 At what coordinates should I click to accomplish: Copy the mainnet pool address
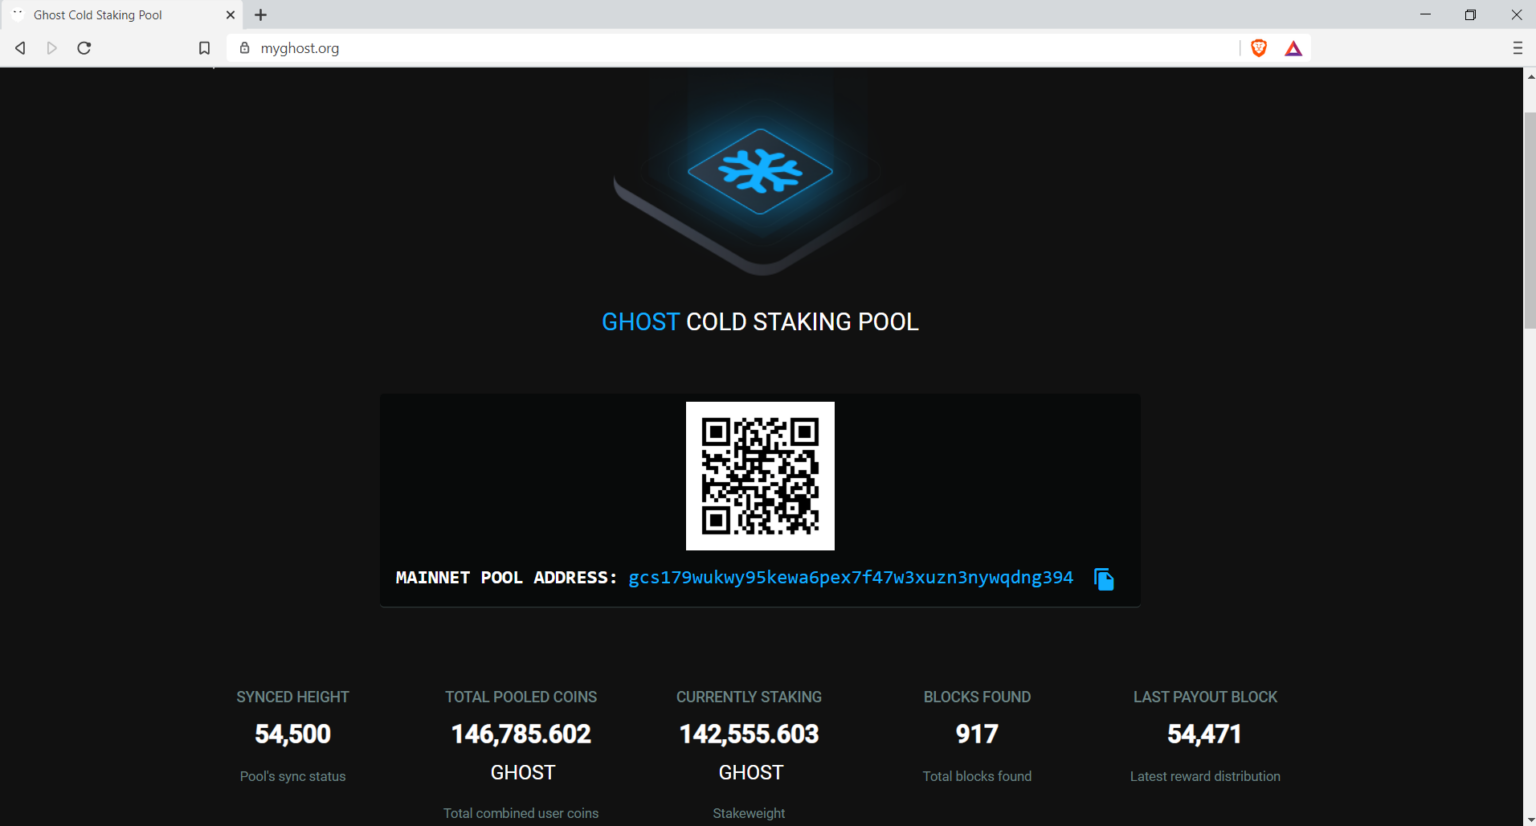click(x=1103, y=579)
